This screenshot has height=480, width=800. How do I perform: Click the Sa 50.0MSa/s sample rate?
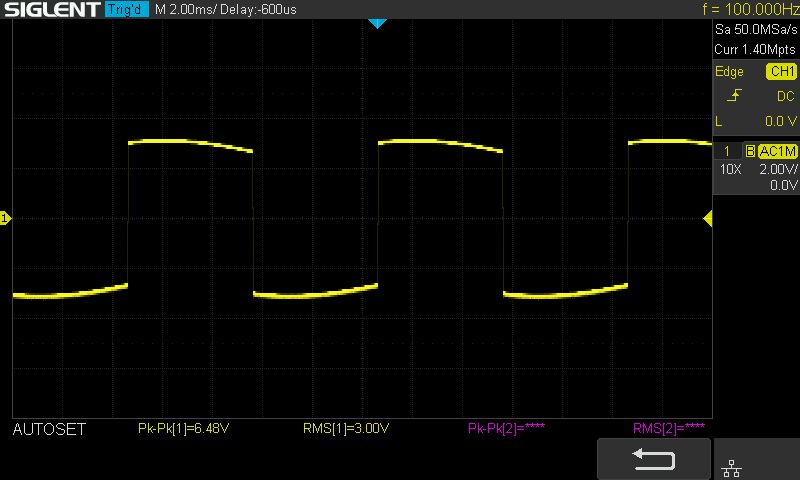click(756, 29)
